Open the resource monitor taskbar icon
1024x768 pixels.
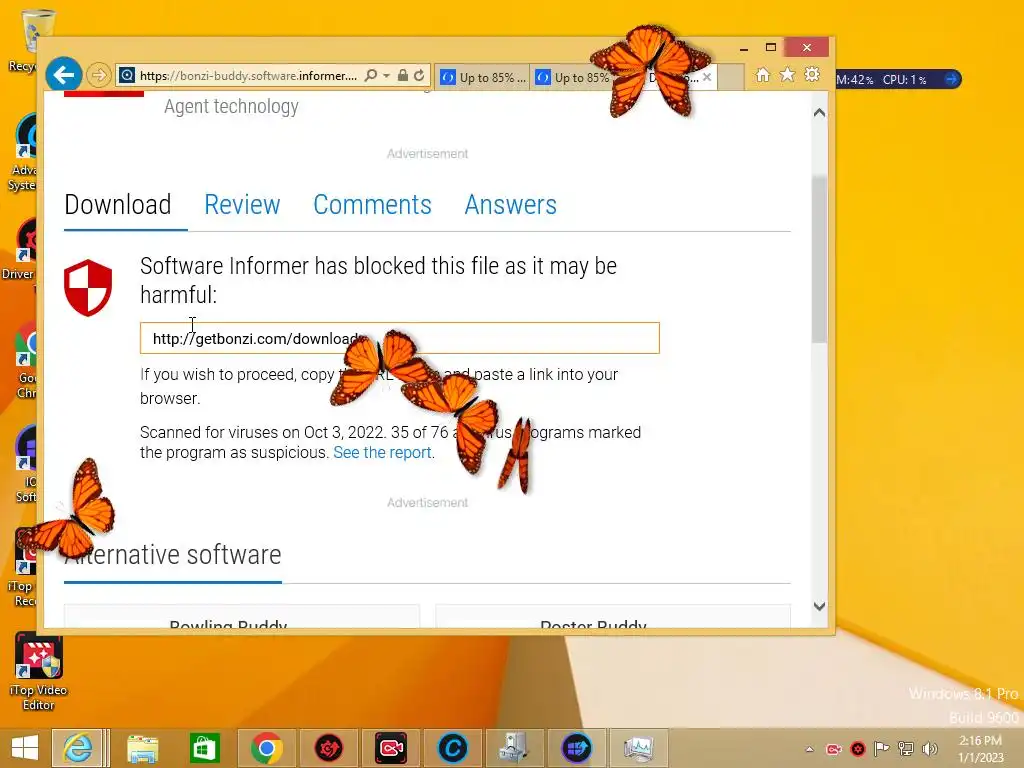pyautogui.click(x=639, y=748)
